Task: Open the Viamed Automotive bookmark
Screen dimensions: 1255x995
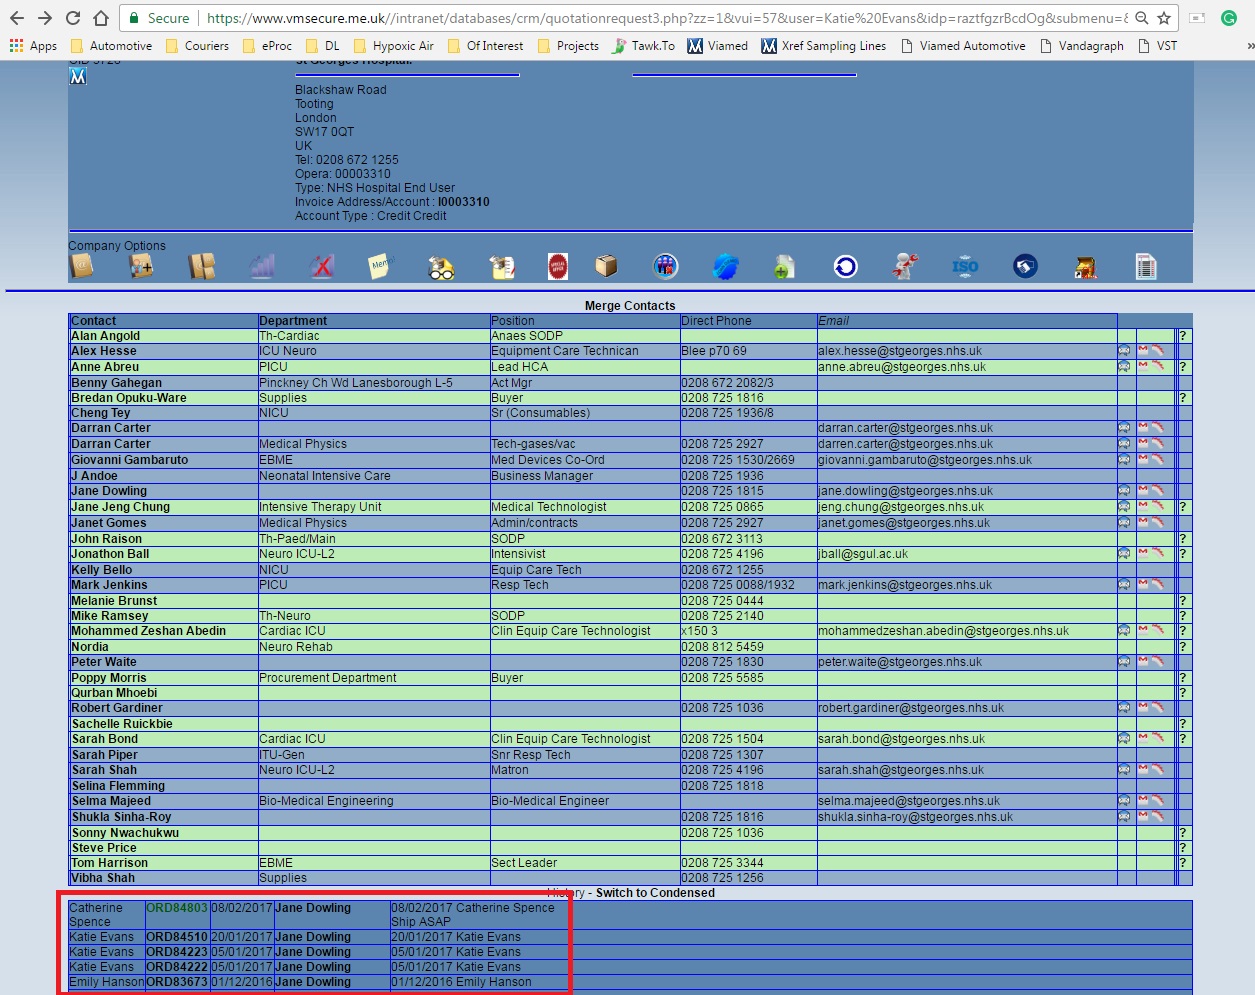Action: (x=962, y=46)
